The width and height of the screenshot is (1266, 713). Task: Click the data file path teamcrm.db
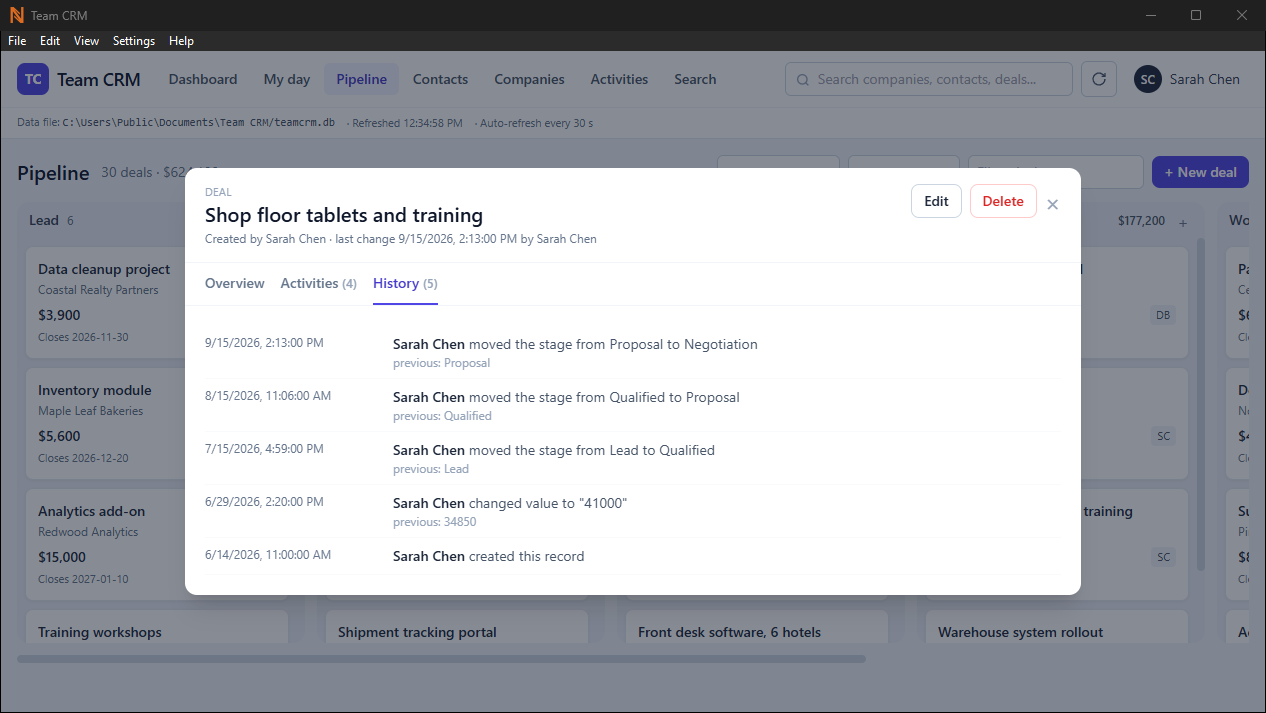(198, 123)
